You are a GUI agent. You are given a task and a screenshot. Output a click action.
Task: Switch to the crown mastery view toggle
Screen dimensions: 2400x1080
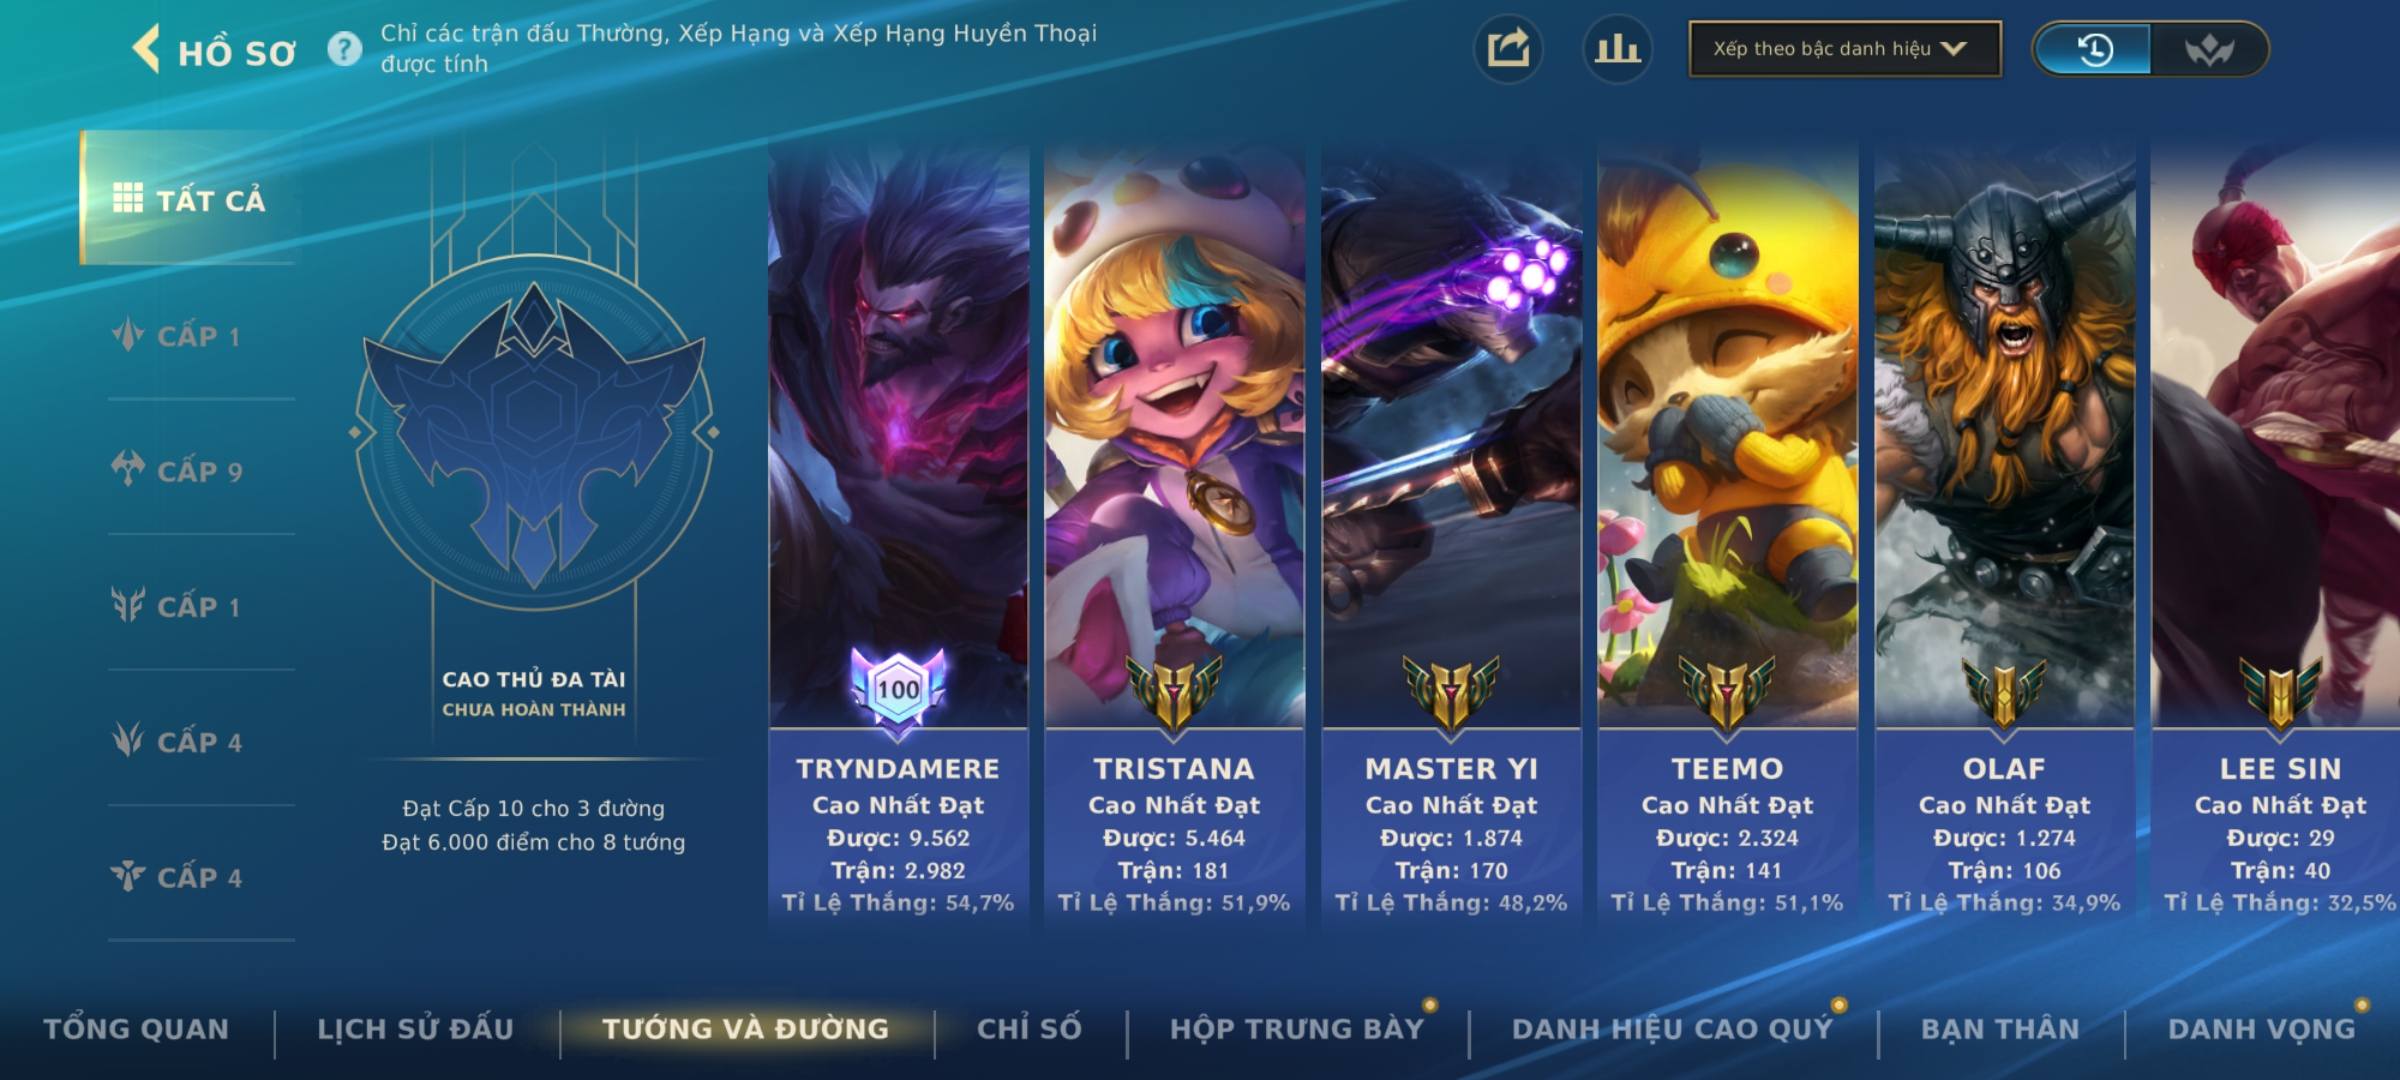pos(2209,49)
